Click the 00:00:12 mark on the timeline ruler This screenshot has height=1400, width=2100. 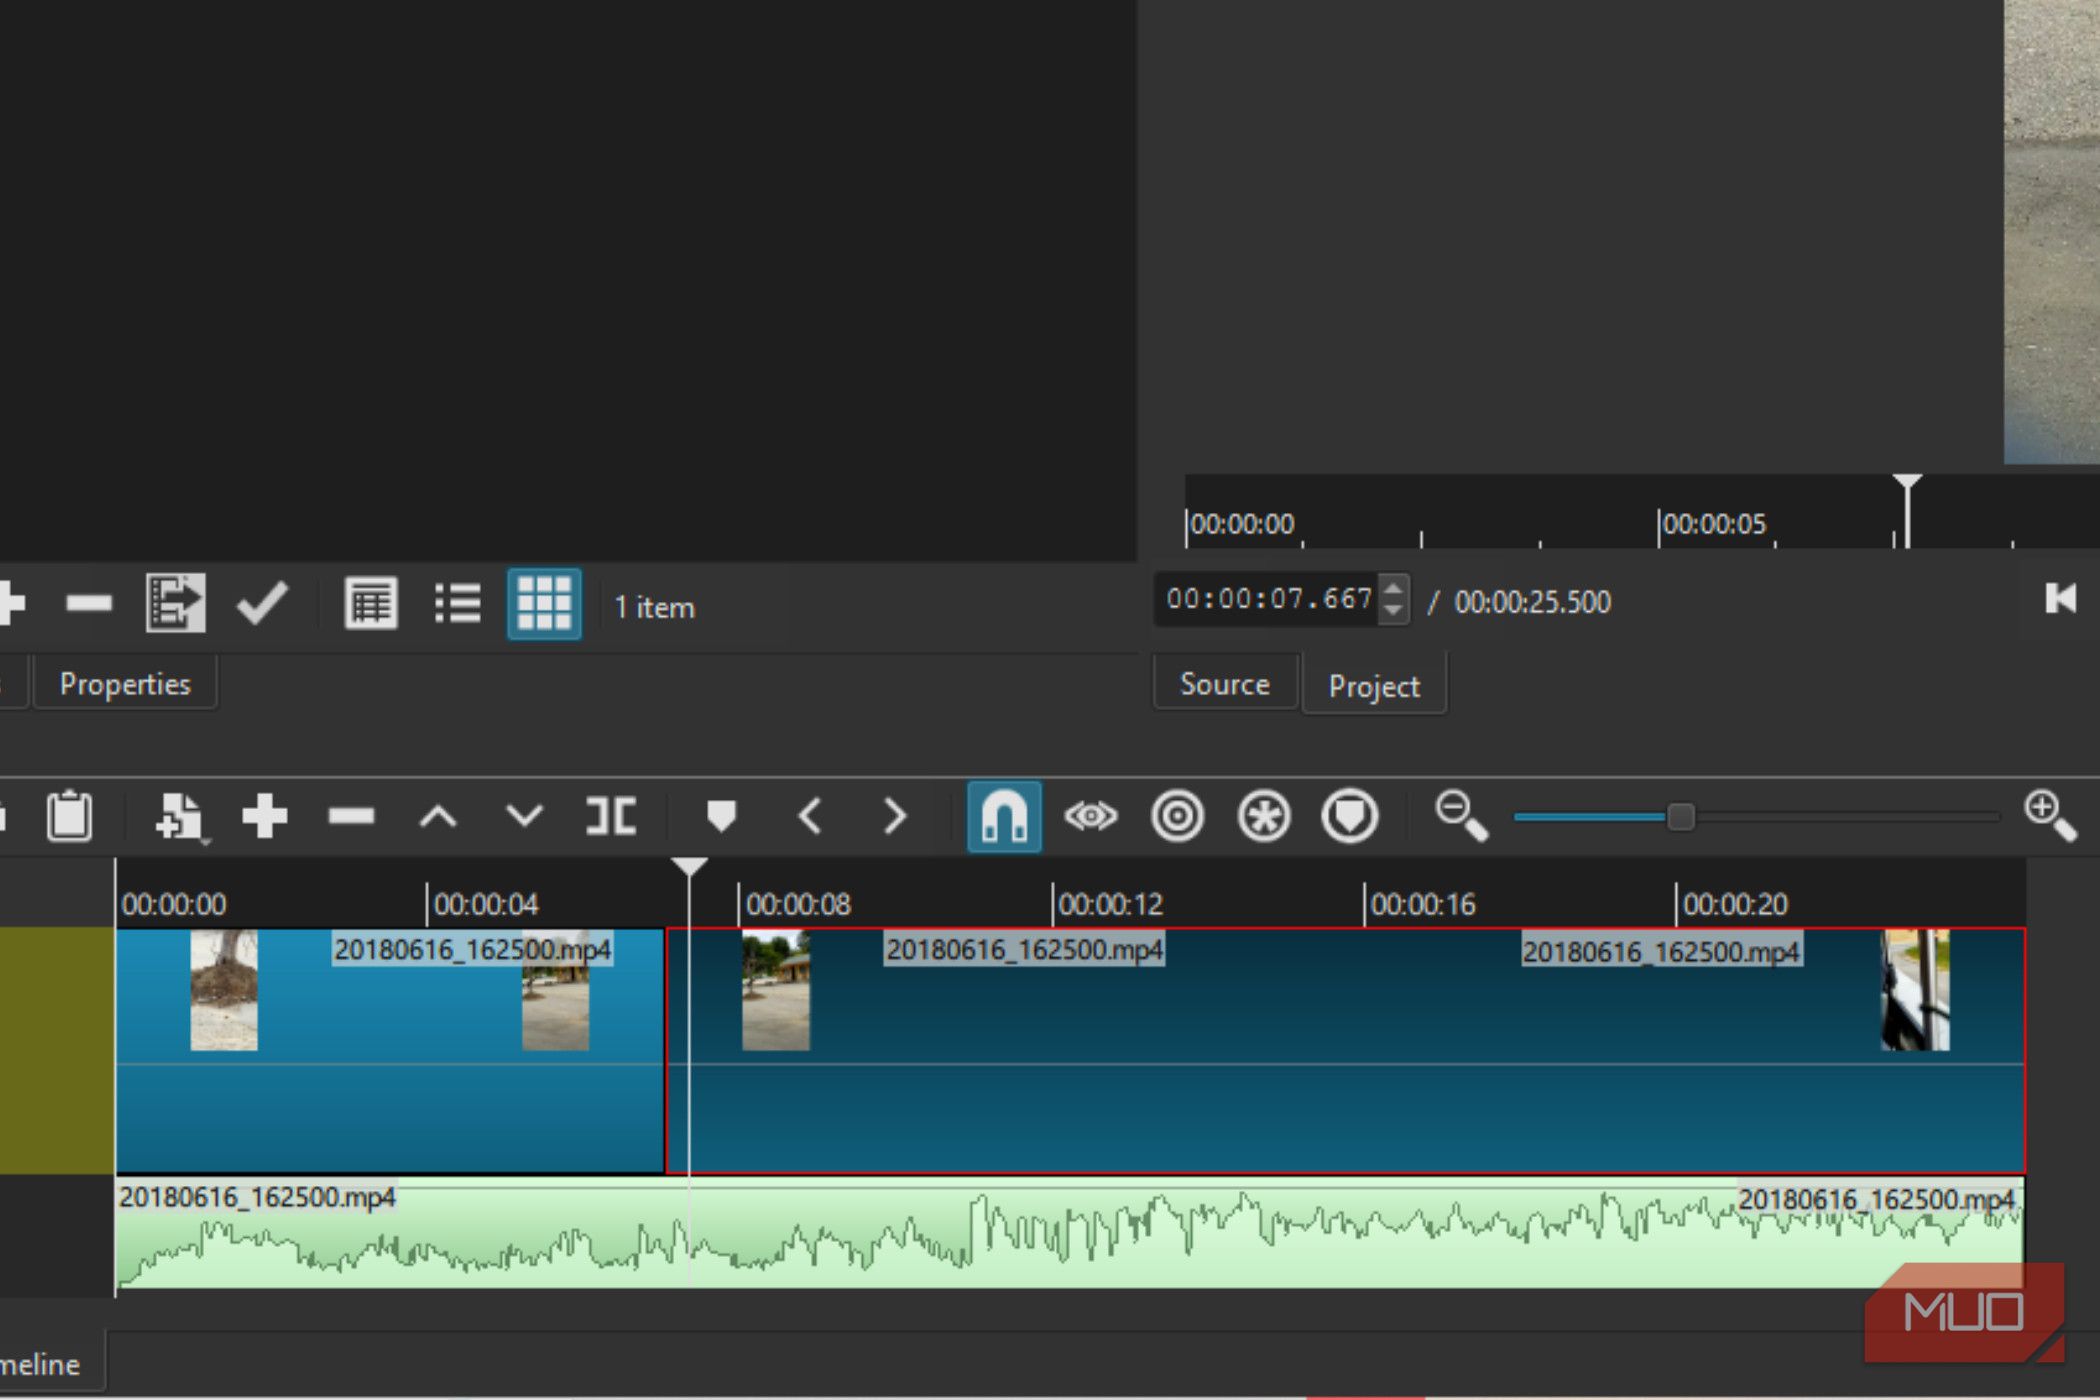click(1109, 904)
